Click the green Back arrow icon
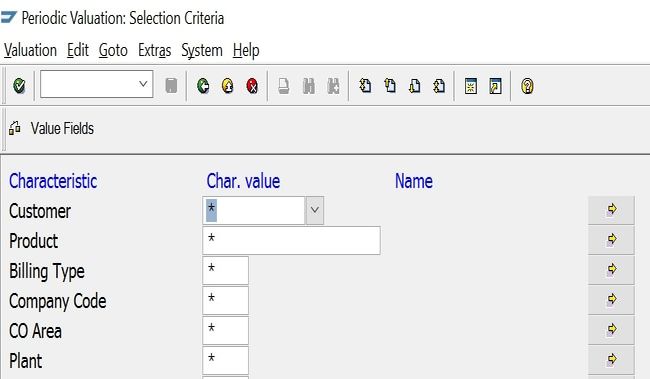 [x=203, y=86]
